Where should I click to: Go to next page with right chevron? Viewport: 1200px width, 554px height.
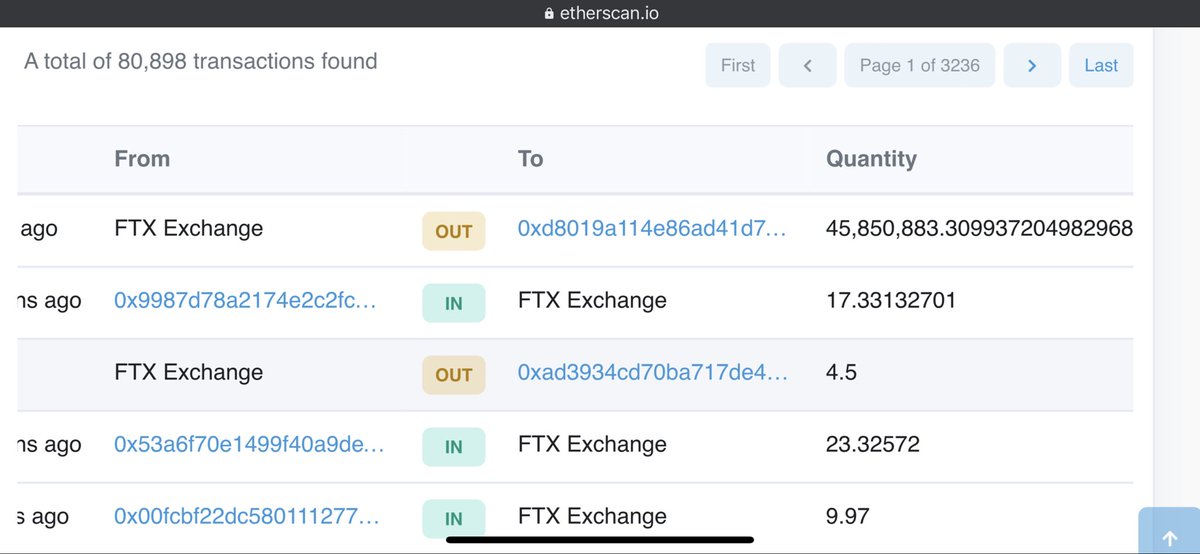click(x=1032, y=65)
